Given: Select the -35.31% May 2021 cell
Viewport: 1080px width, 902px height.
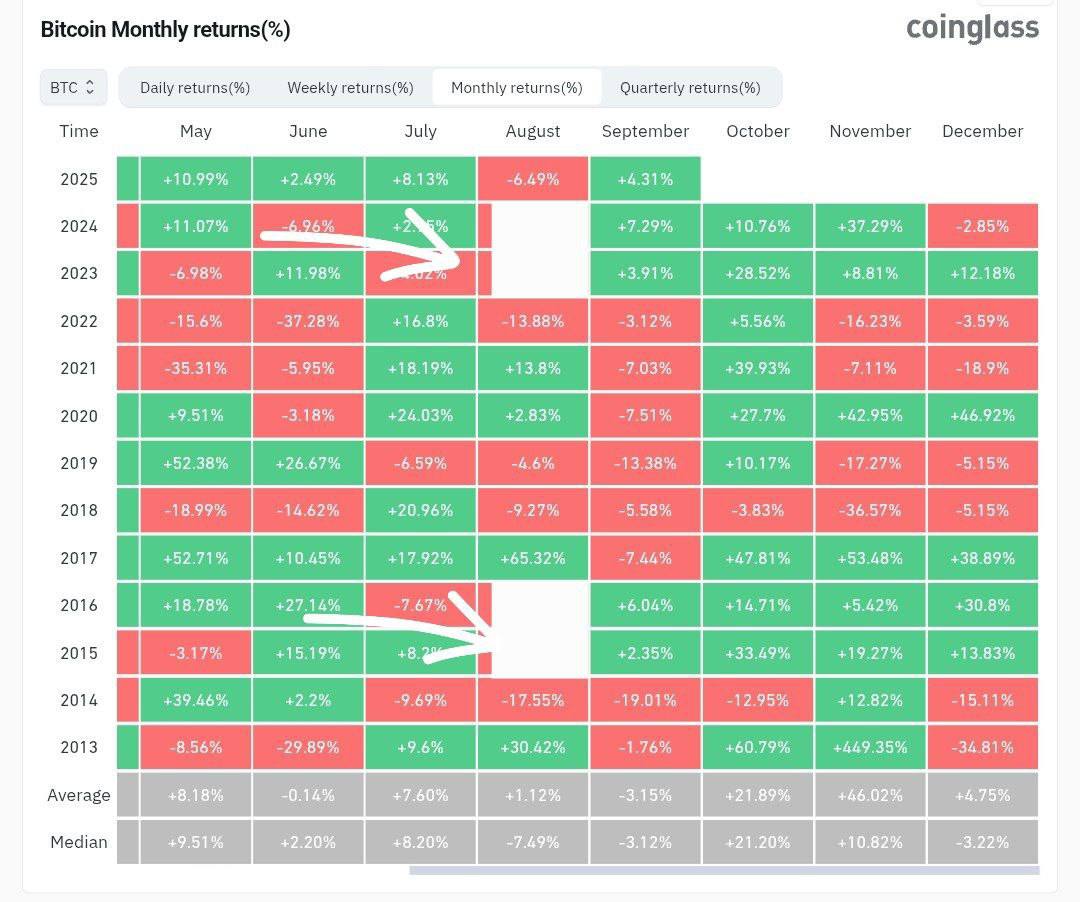Looking at the screenshot, I should 196,368.
